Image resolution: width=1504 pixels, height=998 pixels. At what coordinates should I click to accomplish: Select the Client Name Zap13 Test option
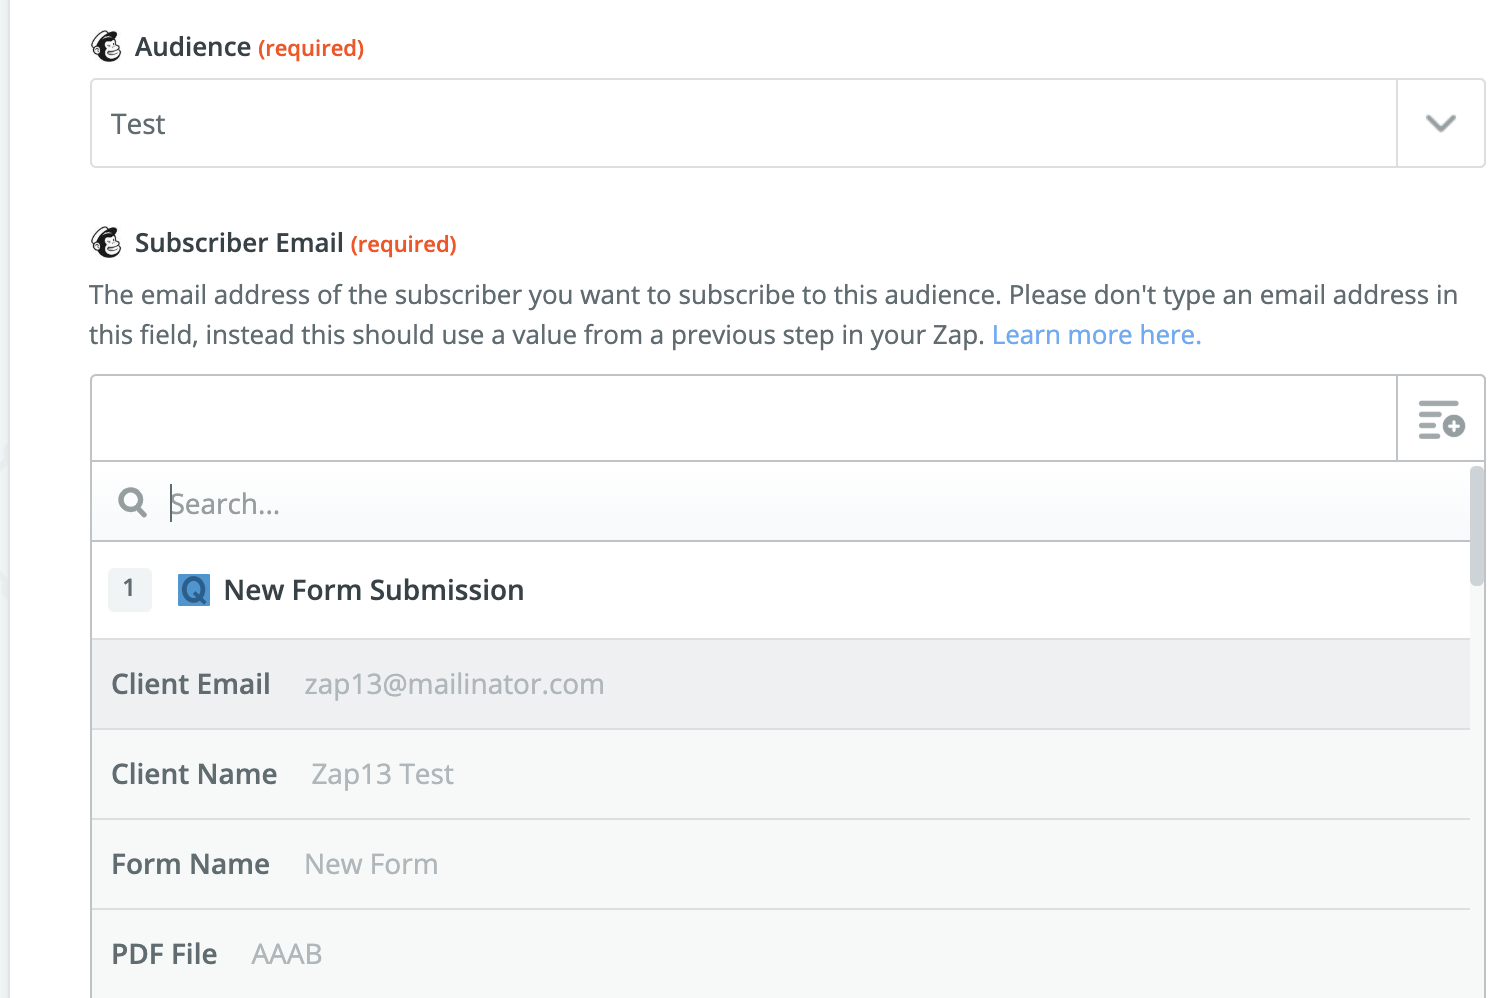pyautogui.click(x=781, y=774)
